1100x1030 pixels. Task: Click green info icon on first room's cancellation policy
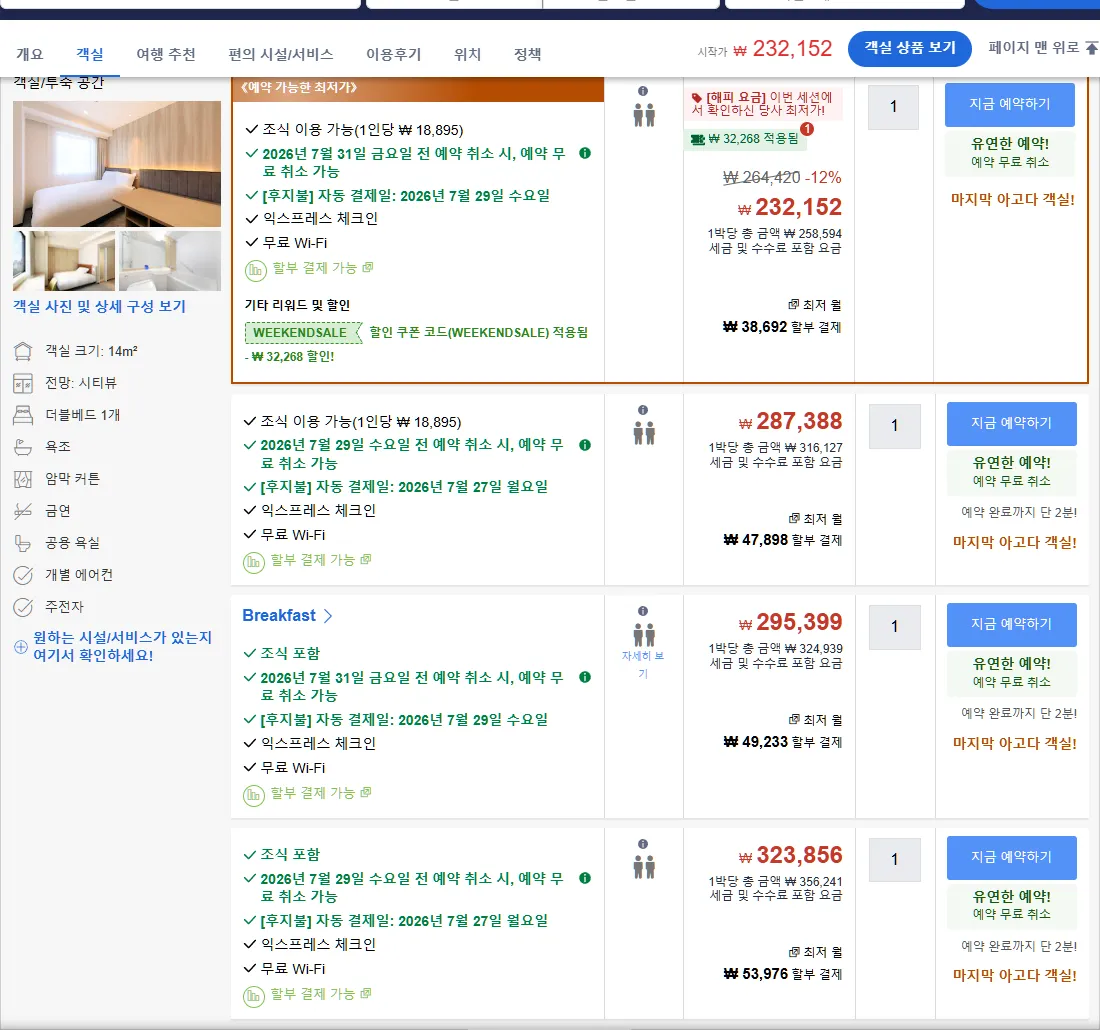[585, 153]
